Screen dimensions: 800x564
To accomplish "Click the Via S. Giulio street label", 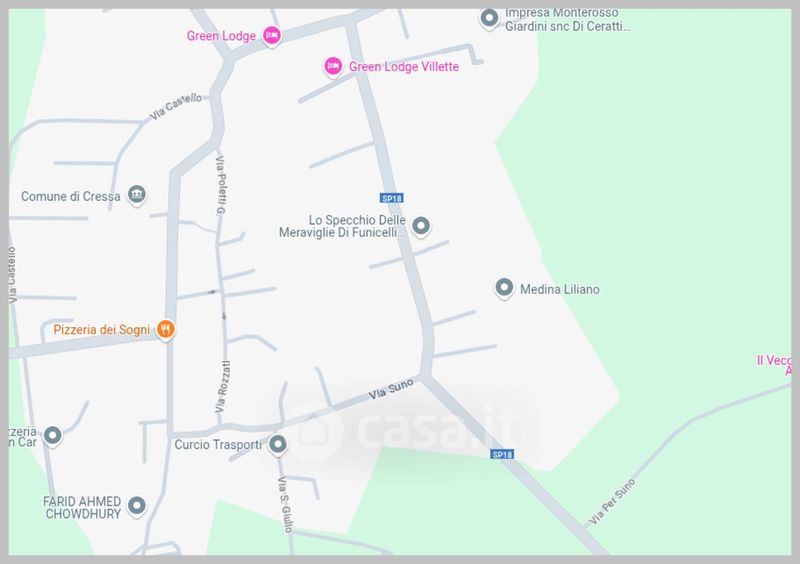I will (285, 505).
